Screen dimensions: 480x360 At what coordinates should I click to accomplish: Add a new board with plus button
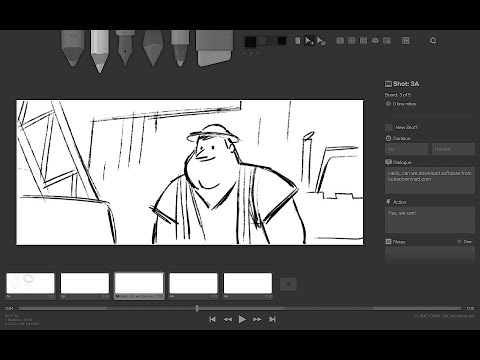point(288,284)
